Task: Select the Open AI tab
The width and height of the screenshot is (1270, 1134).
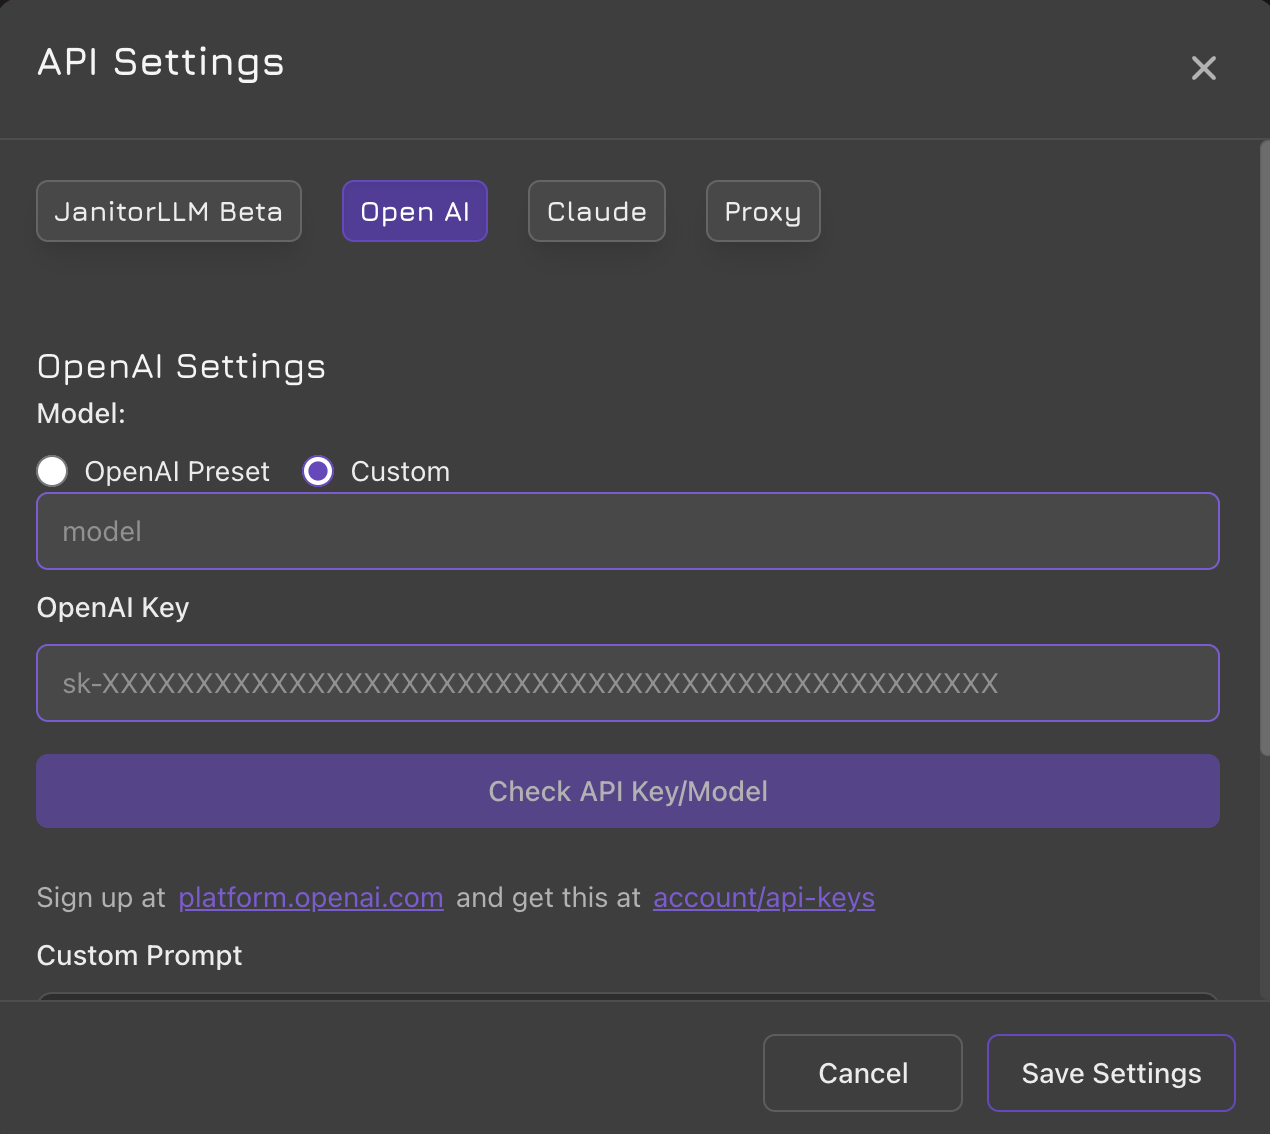Action: click(x=414, y=212)
